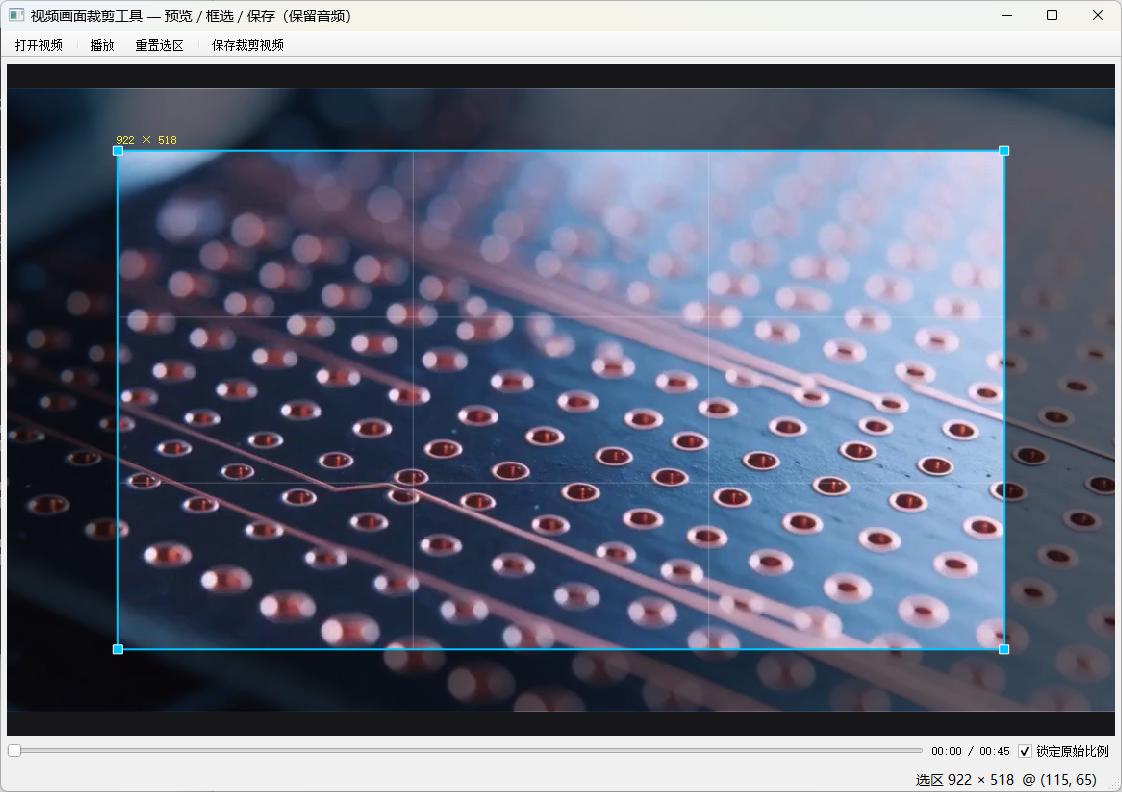Click the yellow 922 × 518 size label
1122x792 pixels.
pyautogui.click(x=146, y=140)
